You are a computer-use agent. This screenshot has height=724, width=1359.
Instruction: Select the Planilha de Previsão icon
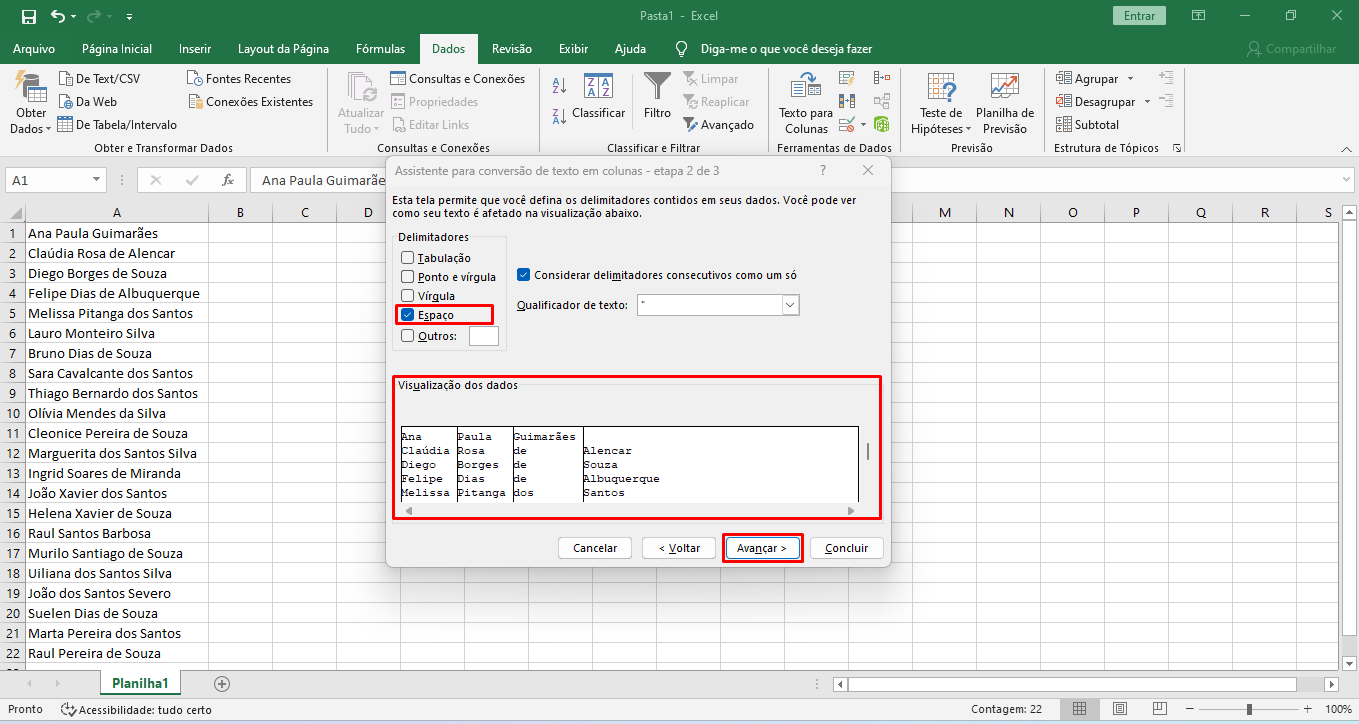[x=1004, y=88]
